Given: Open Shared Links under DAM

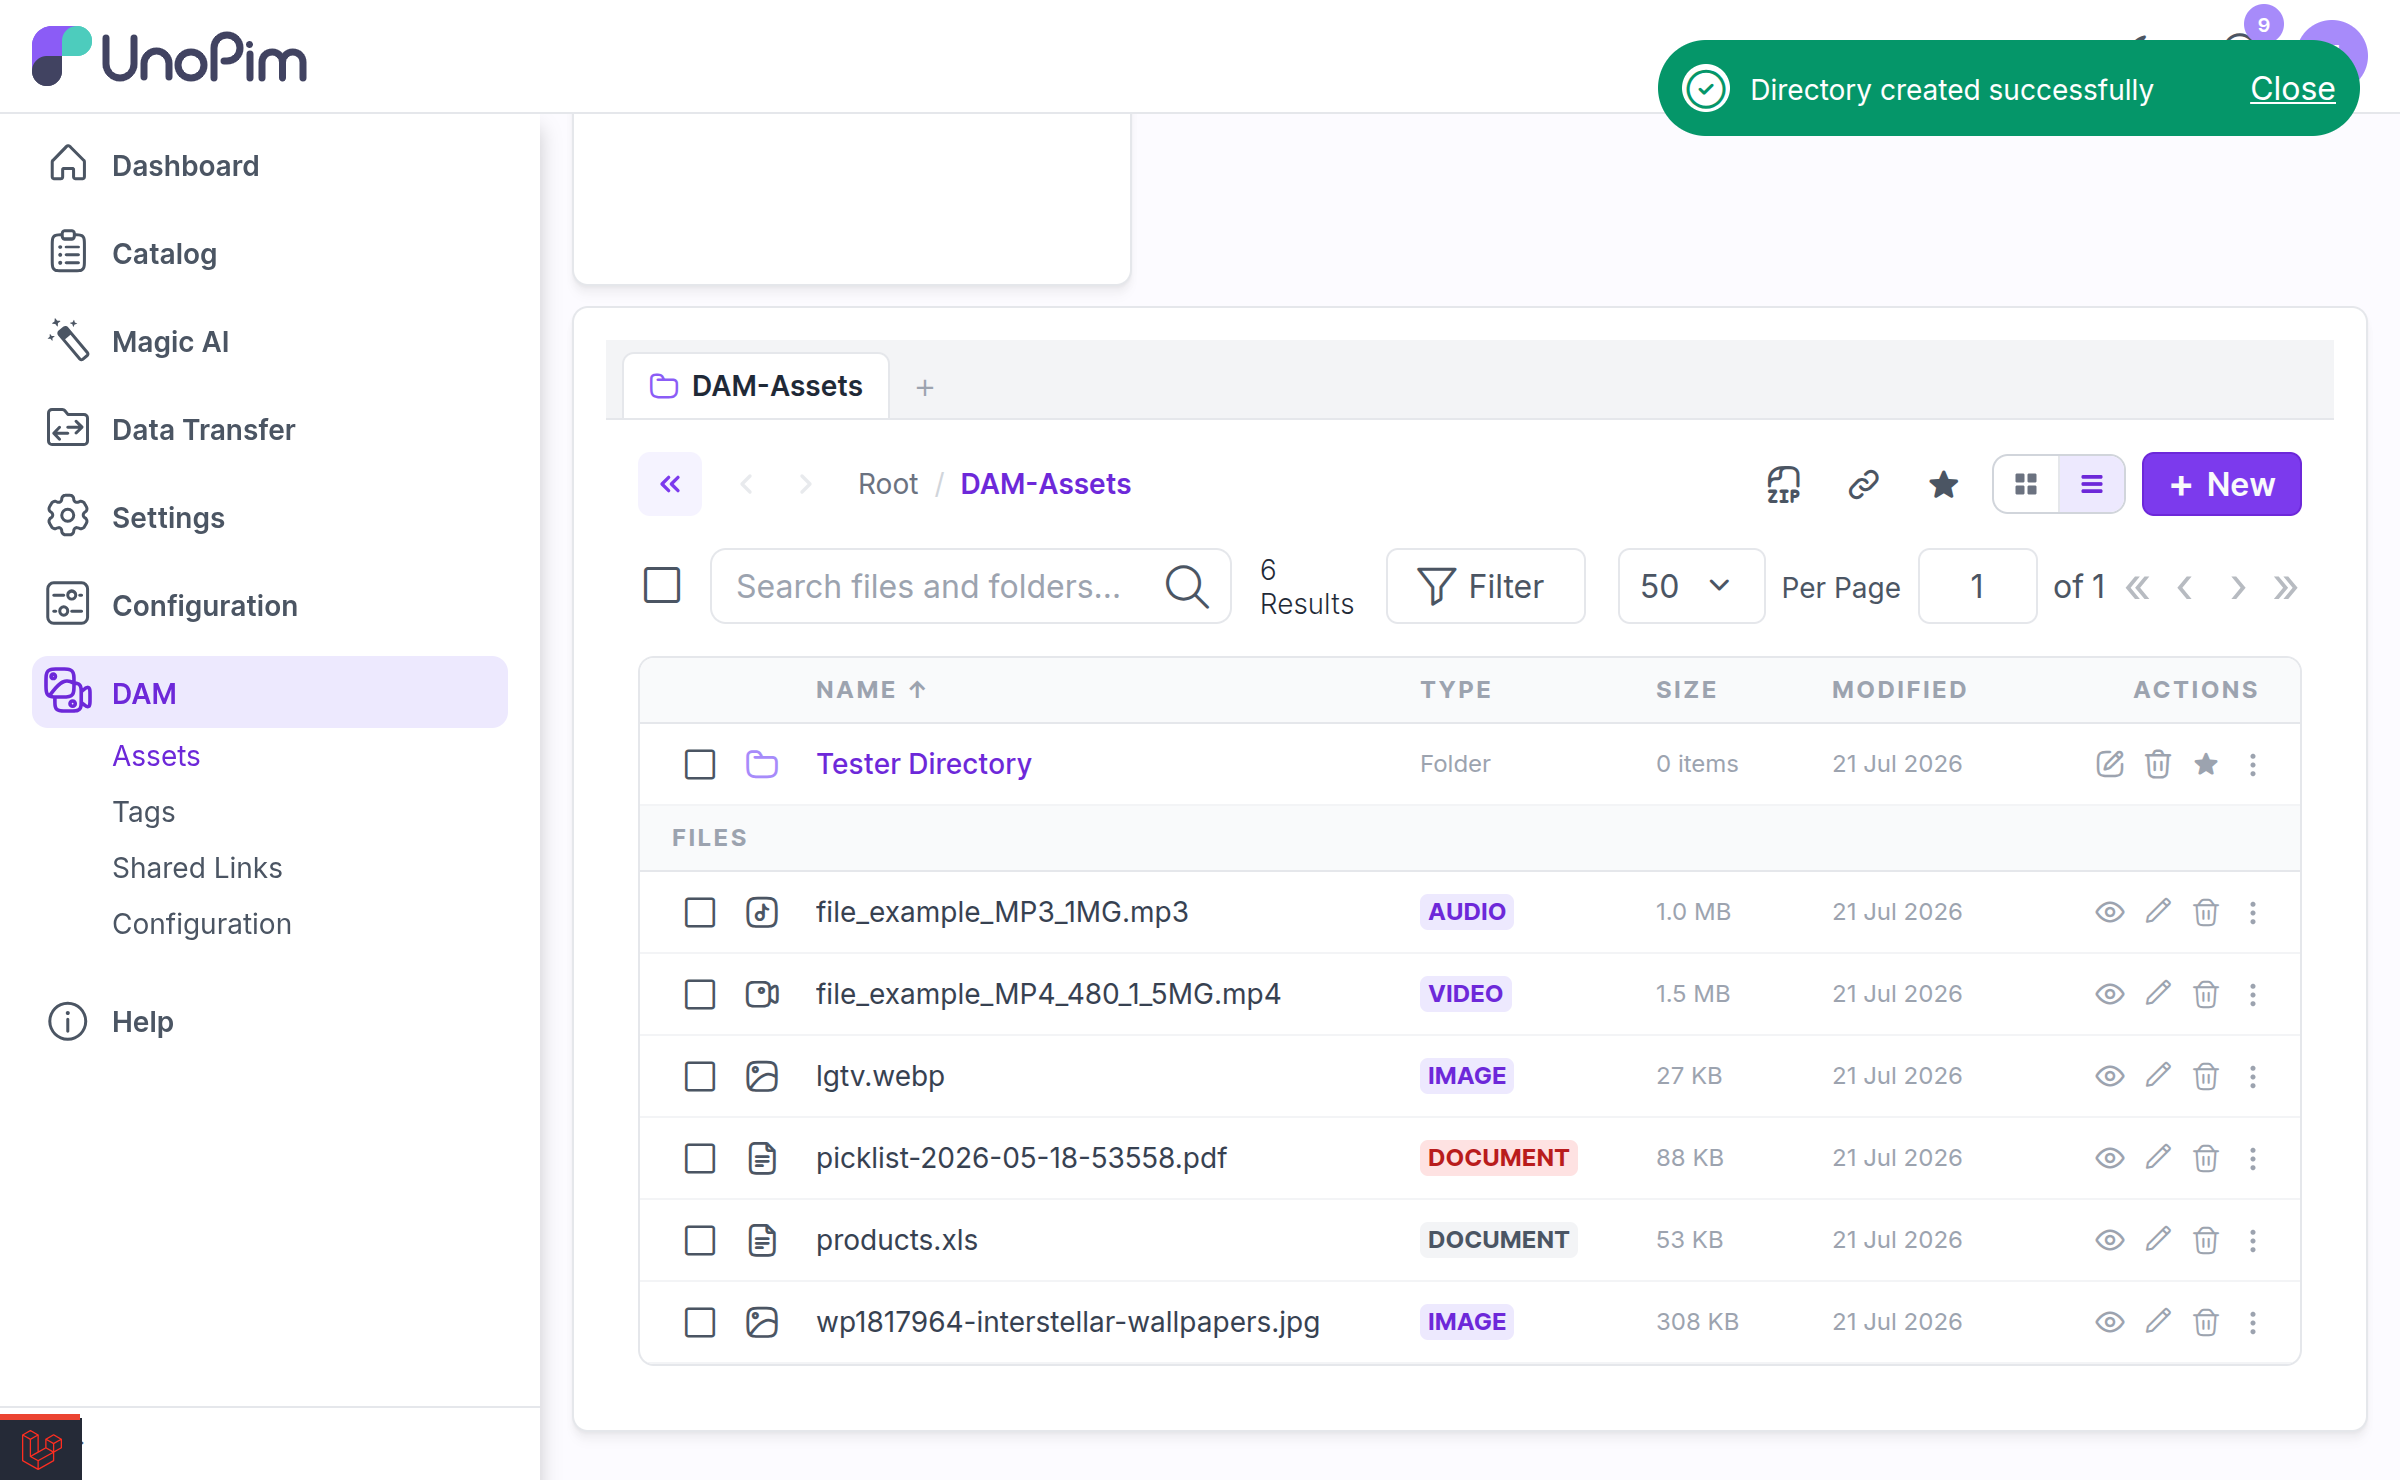Looking at the screenshot, I should click(x=197, y=868).
